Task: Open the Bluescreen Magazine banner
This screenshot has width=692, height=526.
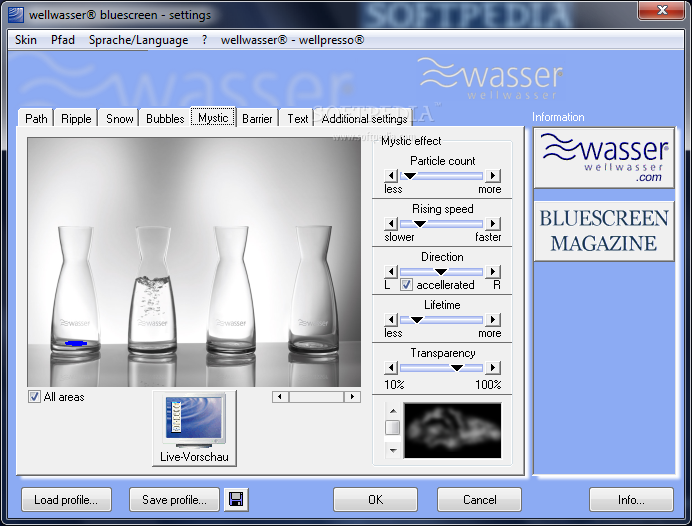Action: click(x=604, y=231)
